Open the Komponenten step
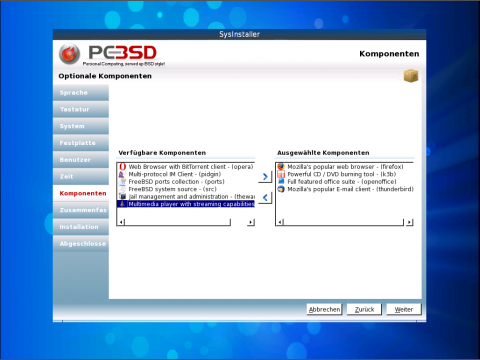The image size is (480, 360). pyautogui.click(x=81, y=193)
